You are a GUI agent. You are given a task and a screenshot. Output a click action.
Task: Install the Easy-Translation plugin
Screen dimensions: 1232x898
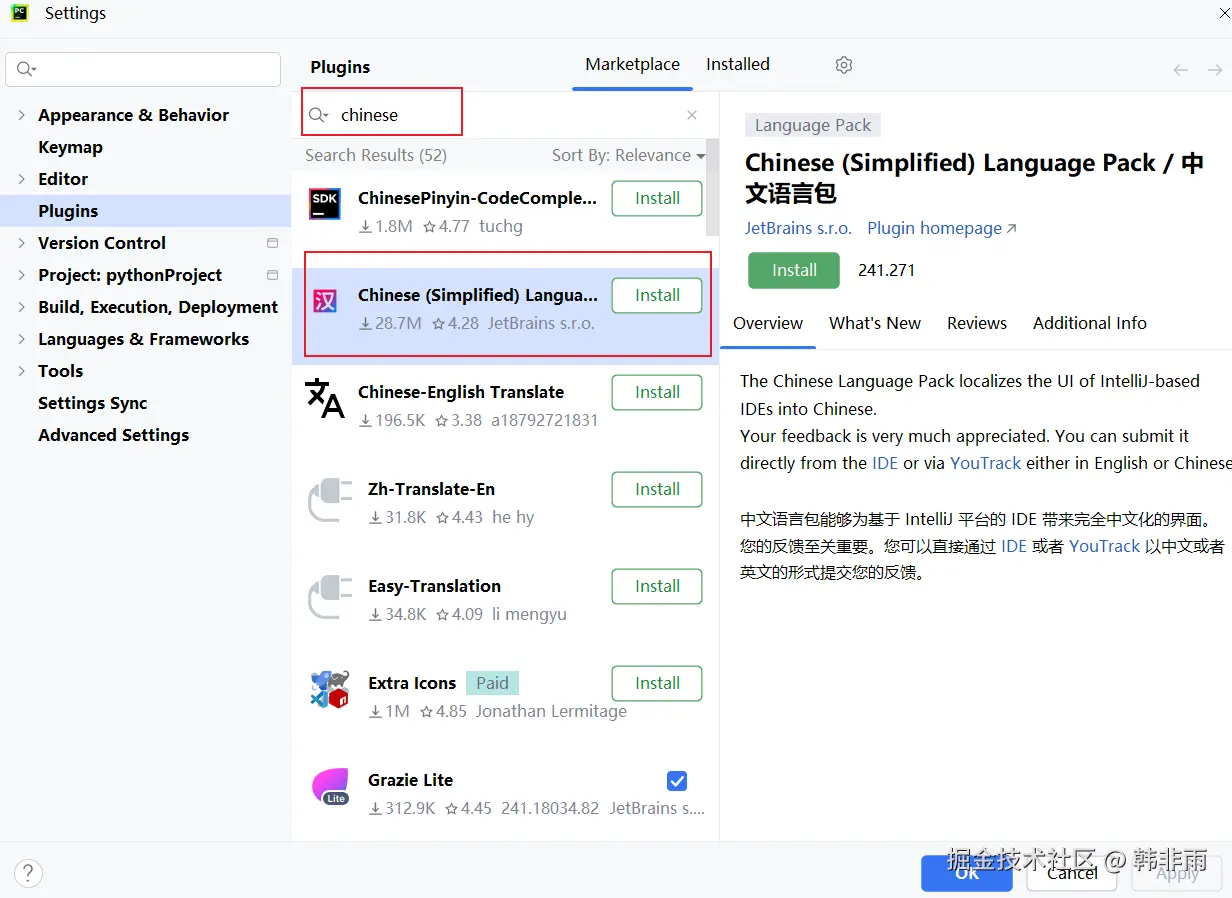point(657,586)
